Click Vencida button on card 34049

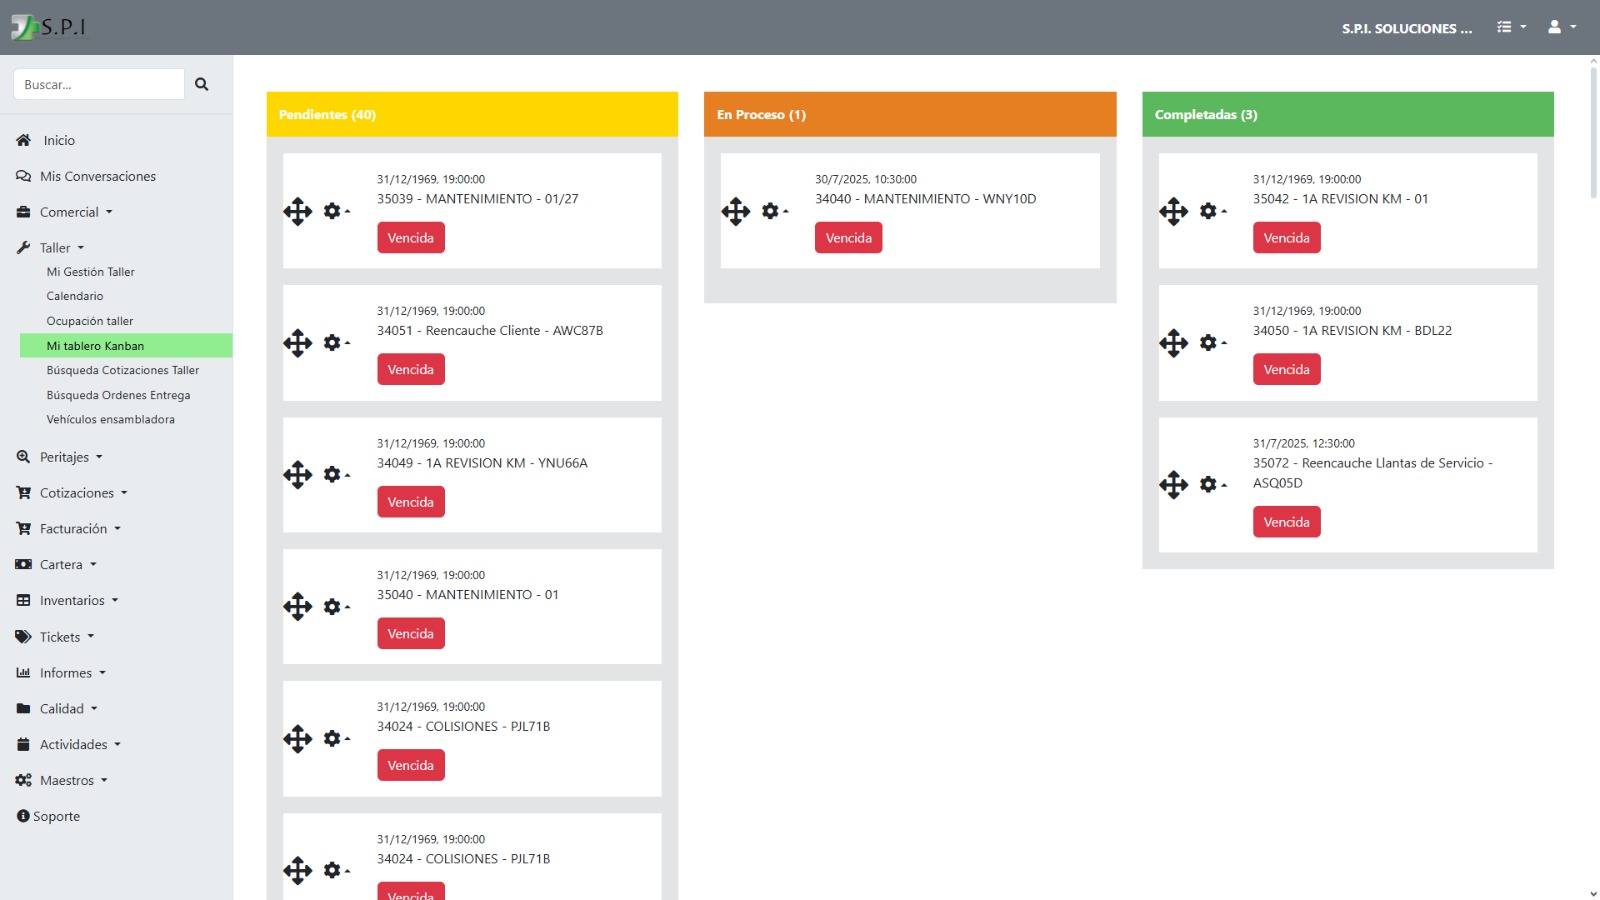pyautogui.click(x=411, y=502)
